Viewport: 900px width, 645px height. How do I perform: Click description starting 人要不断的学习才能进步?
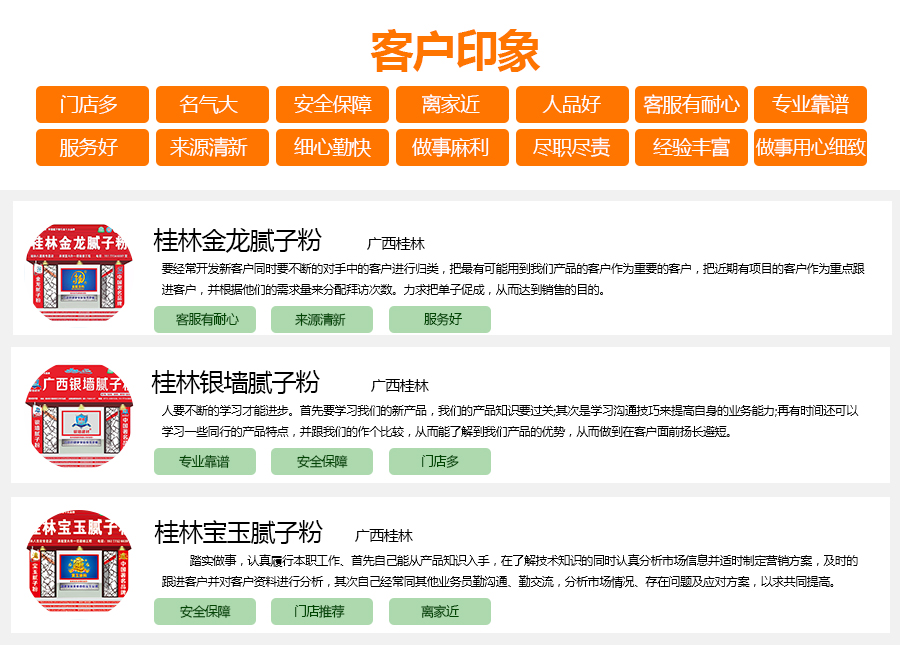pos(510,421)
